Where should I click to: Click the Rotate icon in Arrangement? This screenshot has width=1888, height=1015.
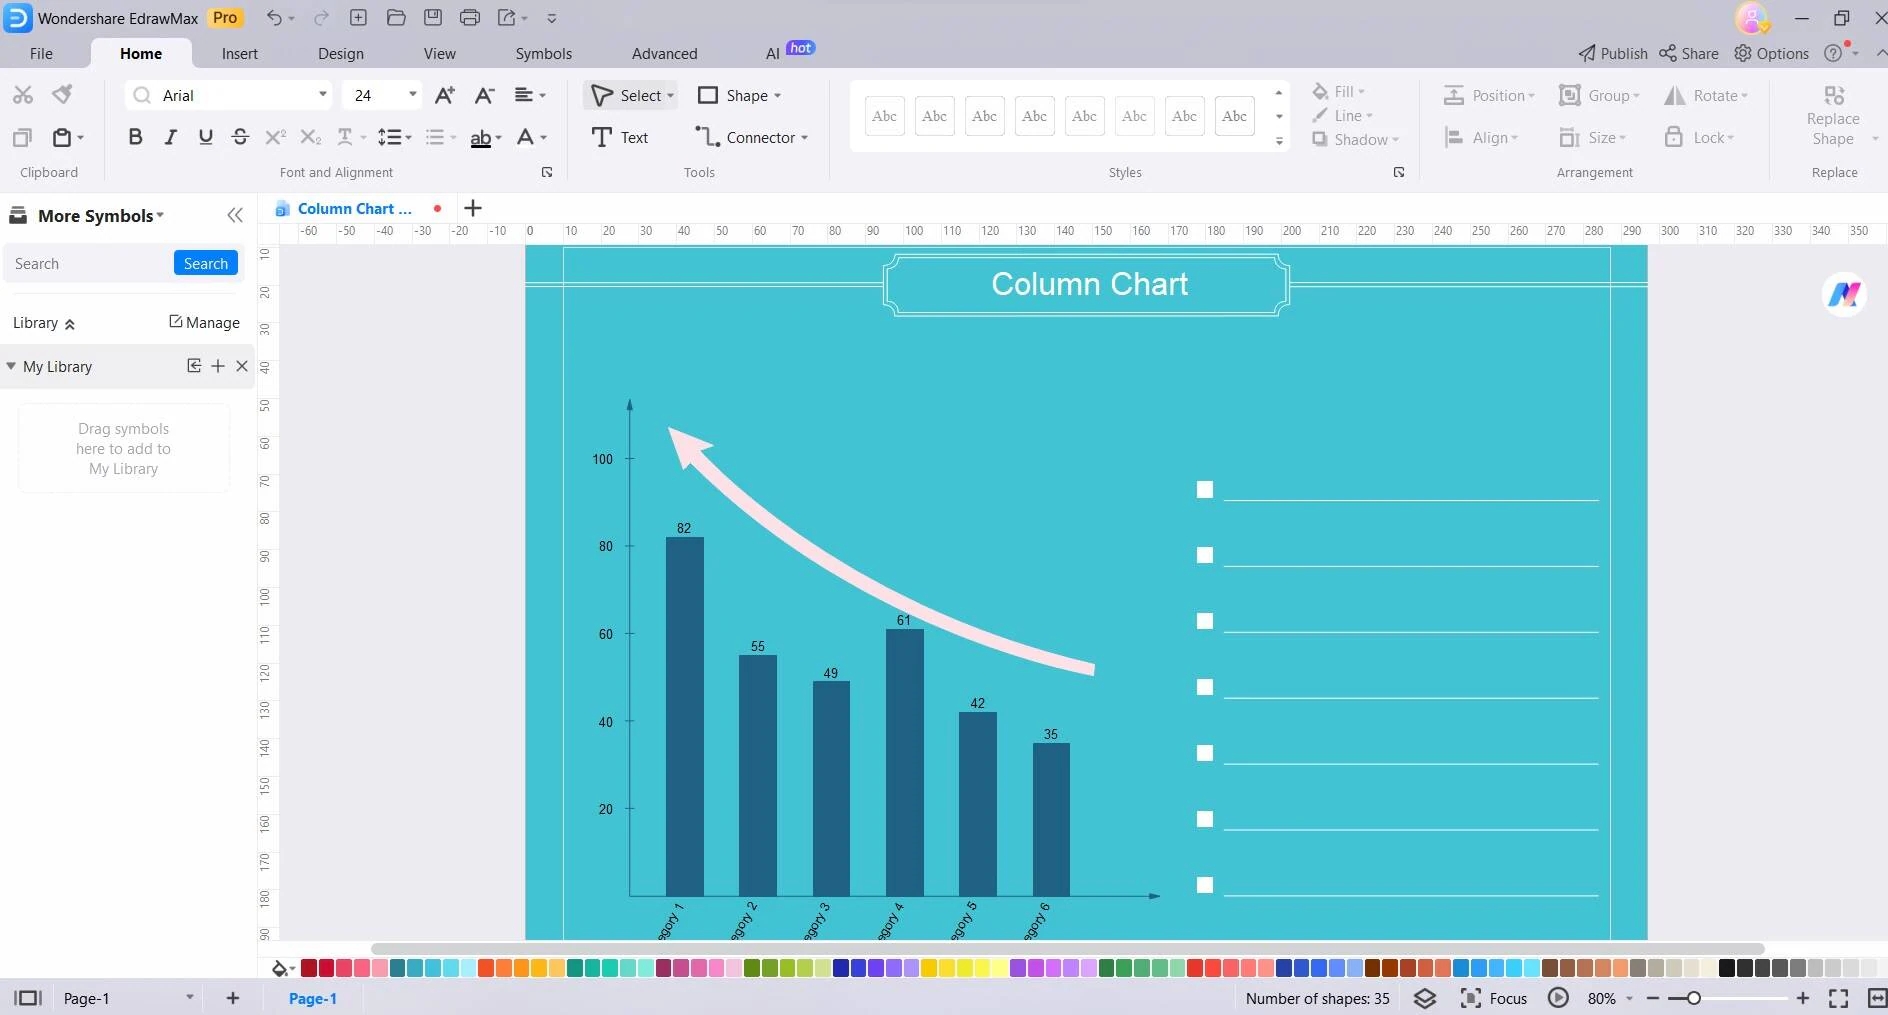(x=1676, y=95)
